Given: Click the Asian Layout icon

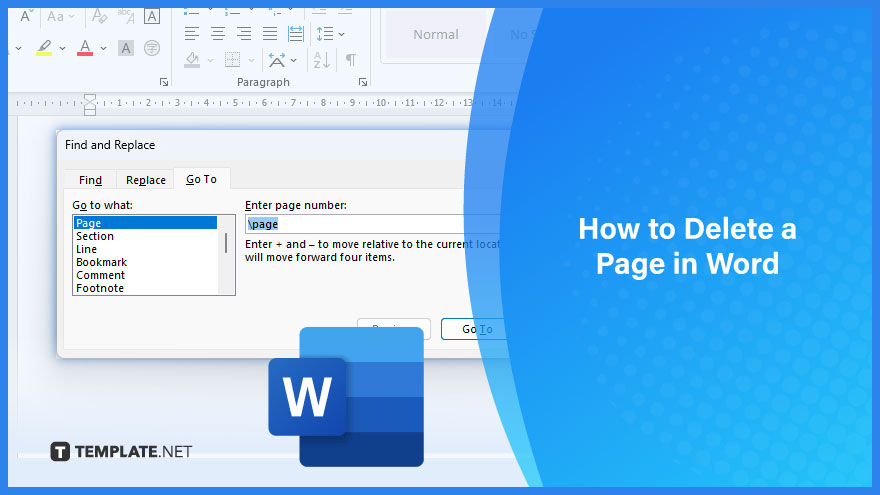Looking at the screenshot, I should [x=276, y=59].
